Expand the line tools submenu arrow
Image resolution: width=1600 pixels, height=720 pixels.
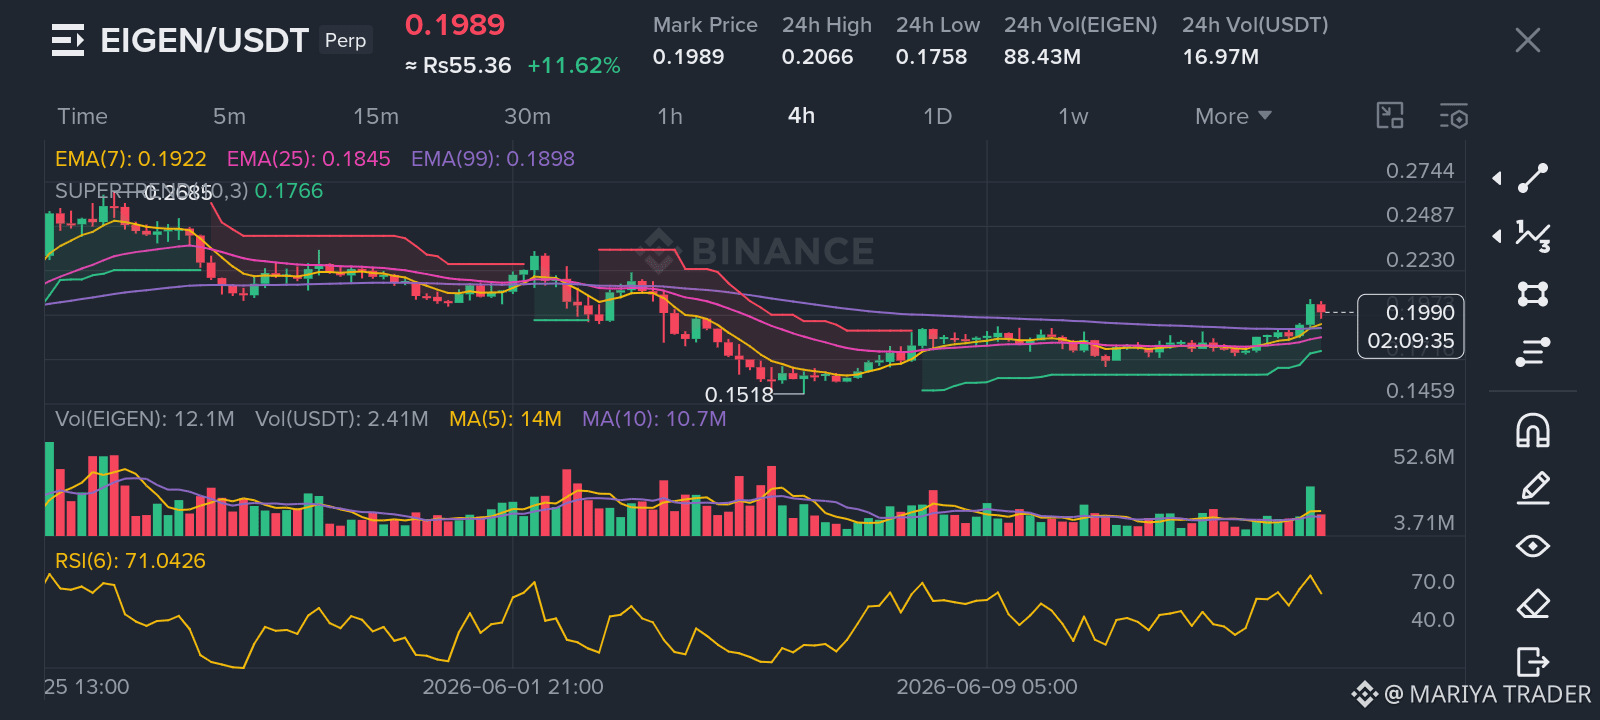[1497, 178]
